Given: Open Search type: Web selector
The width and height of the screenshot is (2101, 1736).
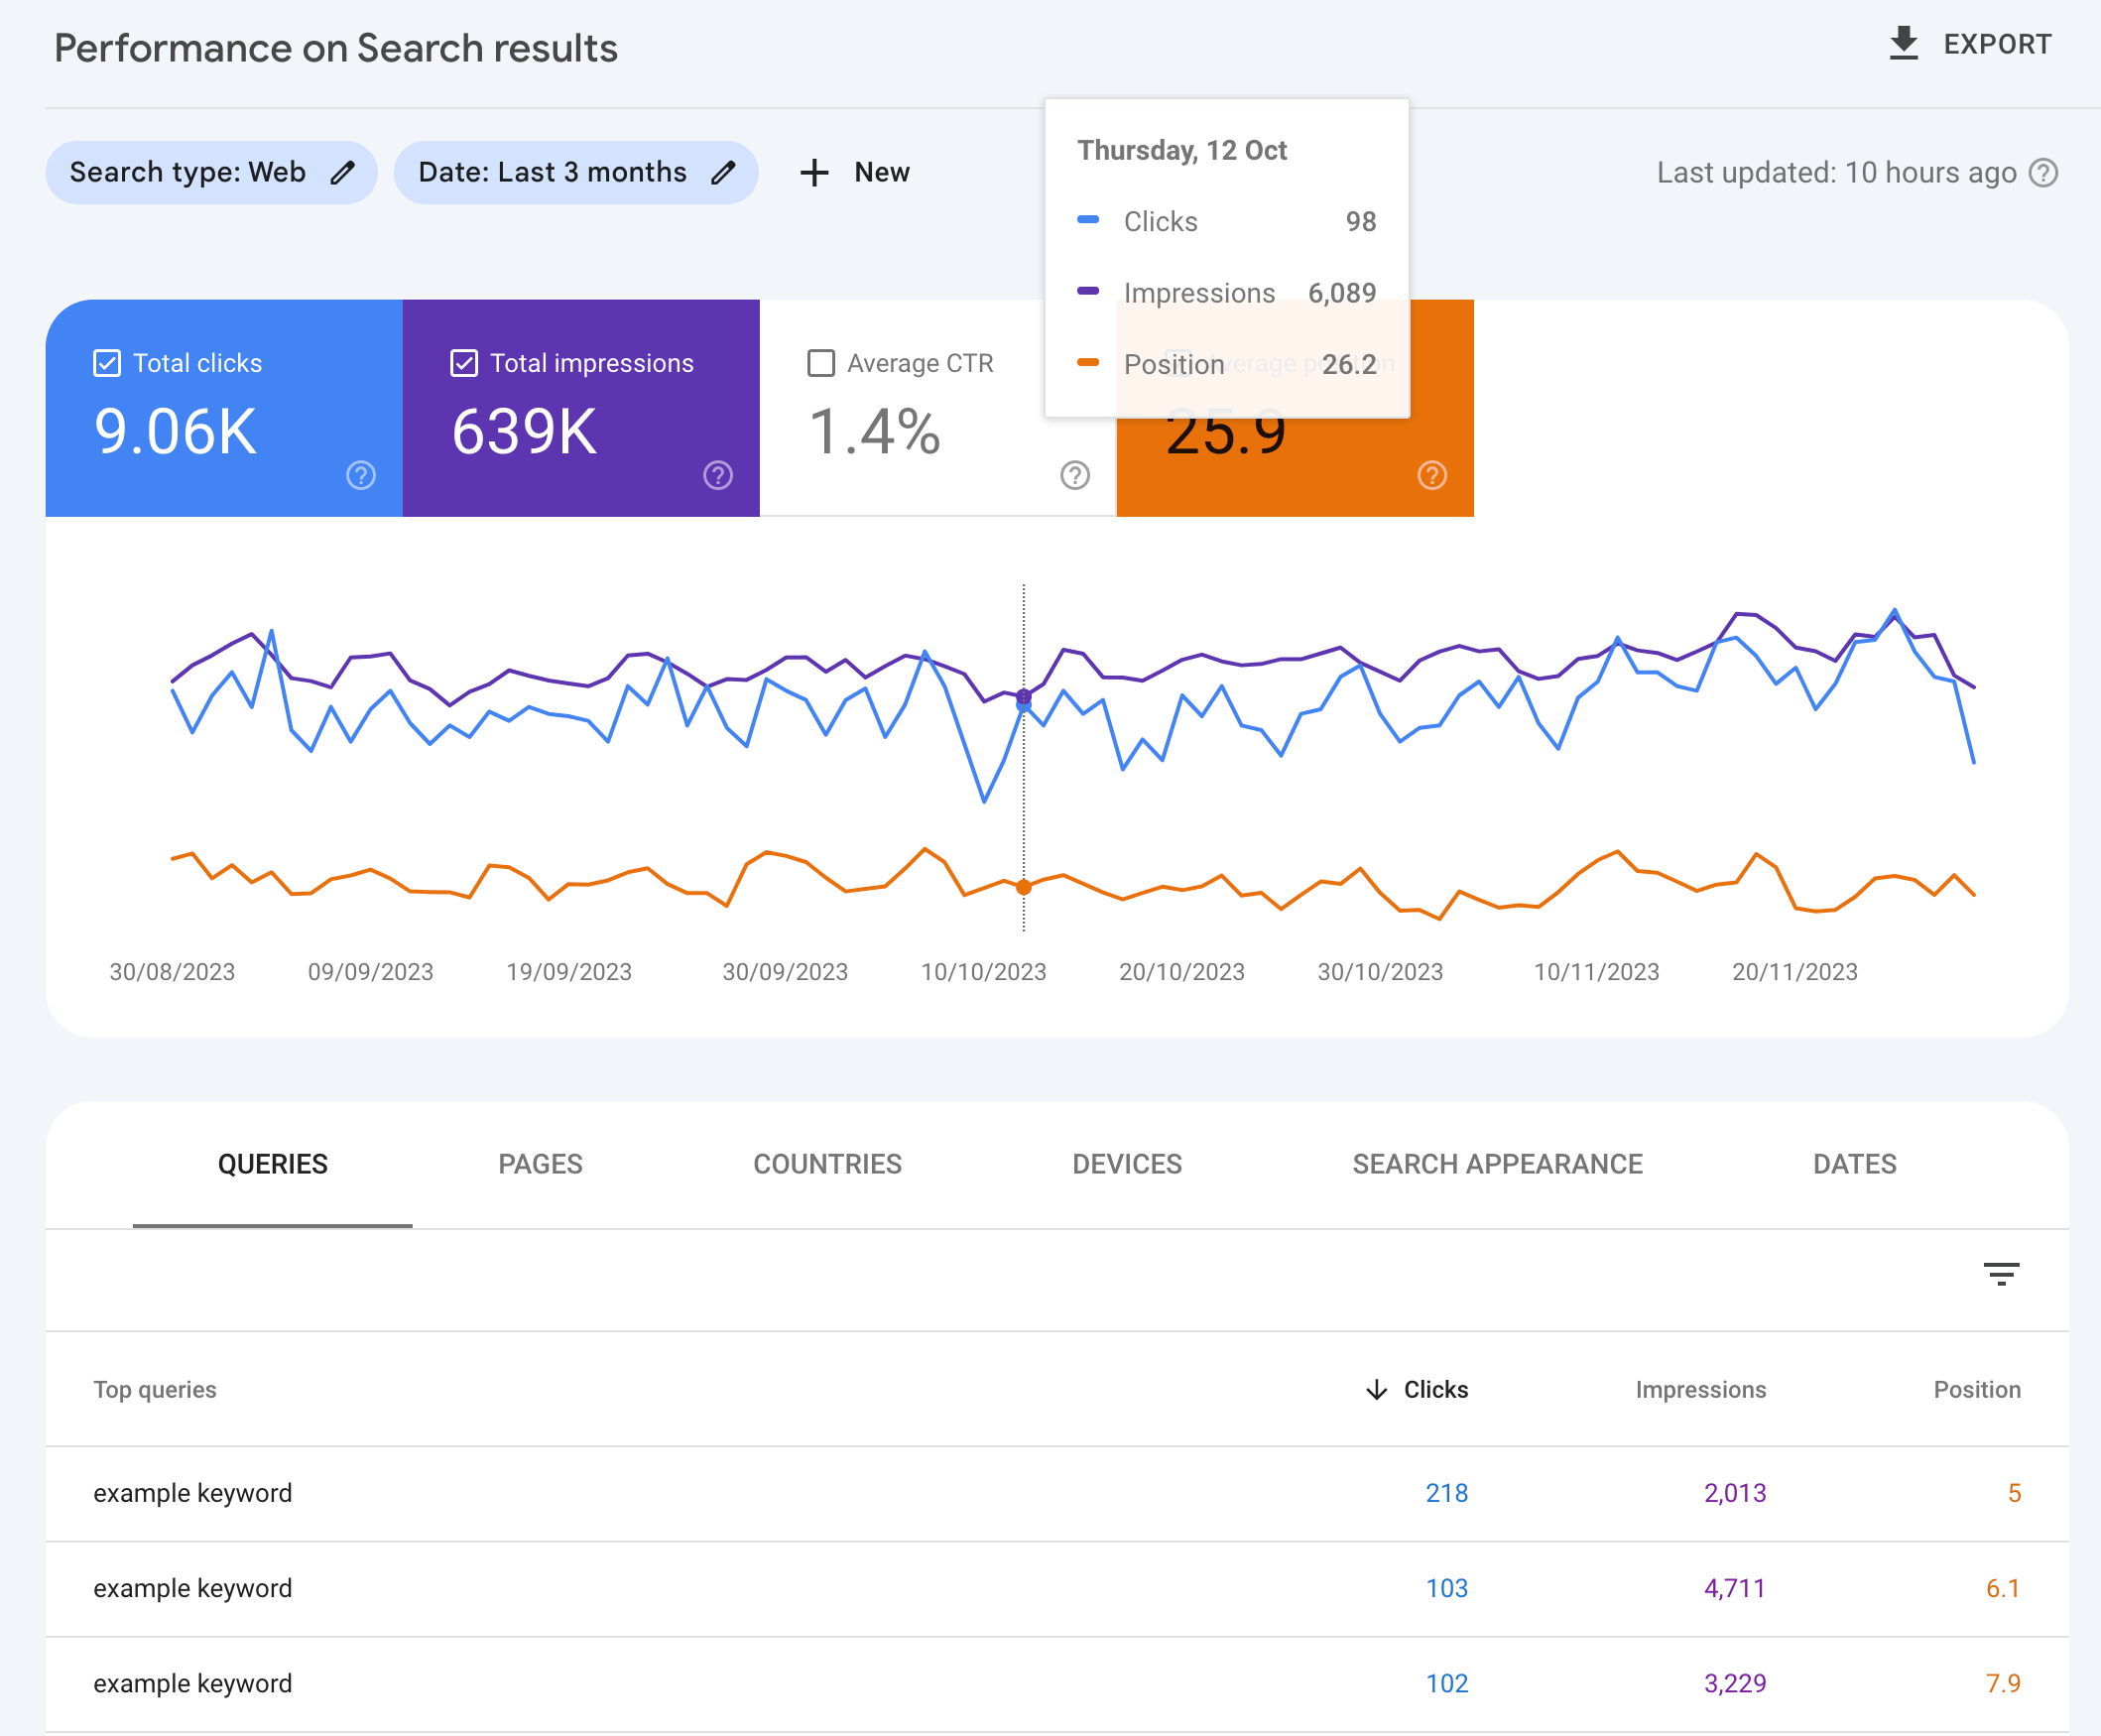Looking at the screenshot, I should tap(186, 172).
